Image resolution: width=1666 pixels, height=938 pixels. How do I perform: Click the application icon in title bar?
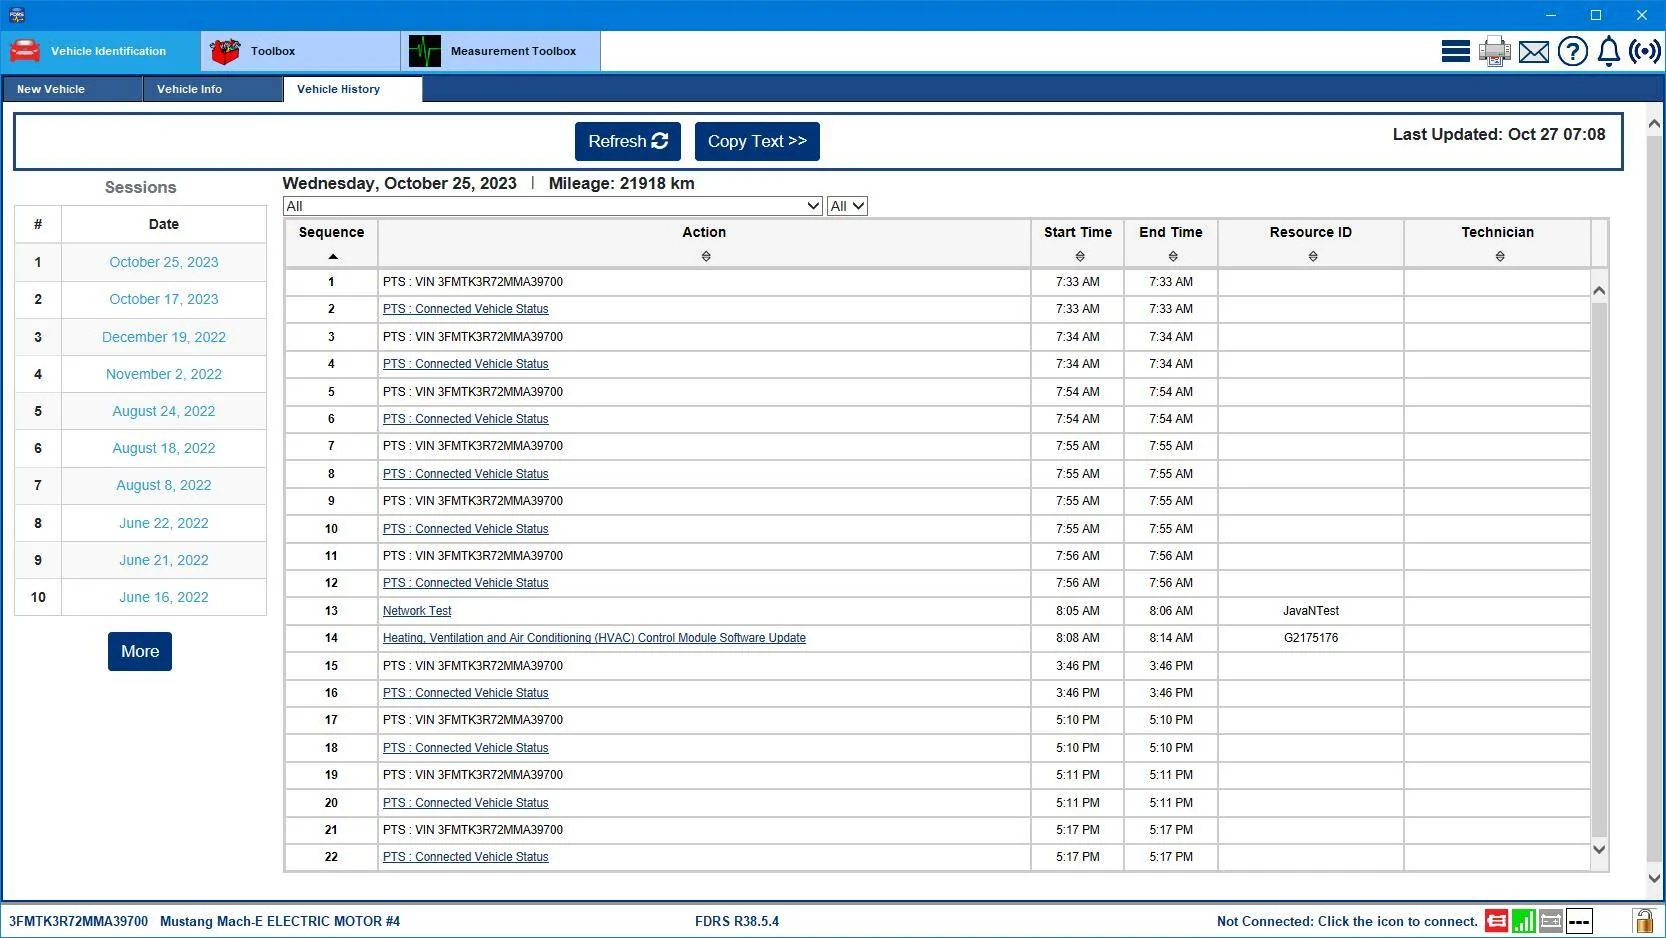(x=16, y=15)
